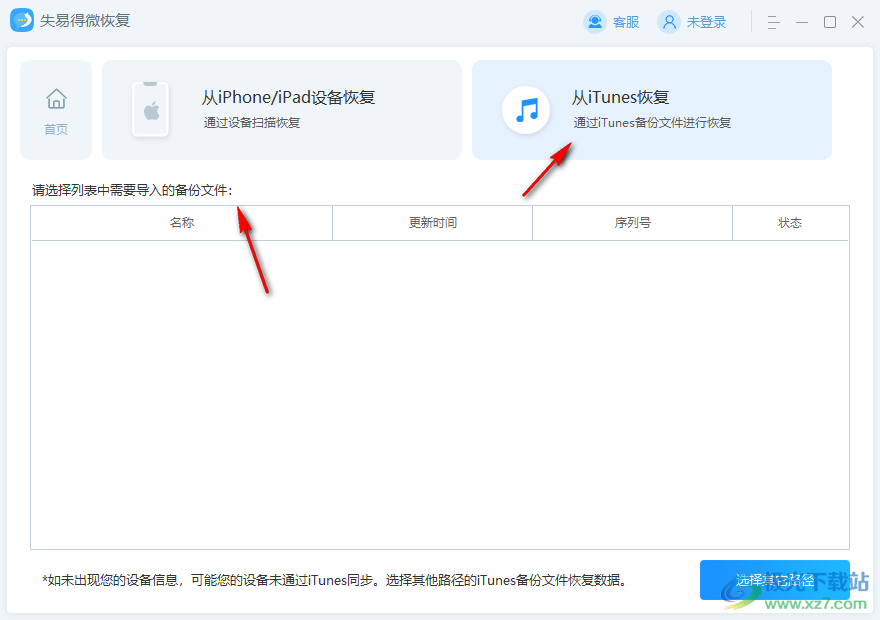The image size is (880, 620).
Task: Click 失易得微恢复 title text
Action: click(x=85, y=21)
